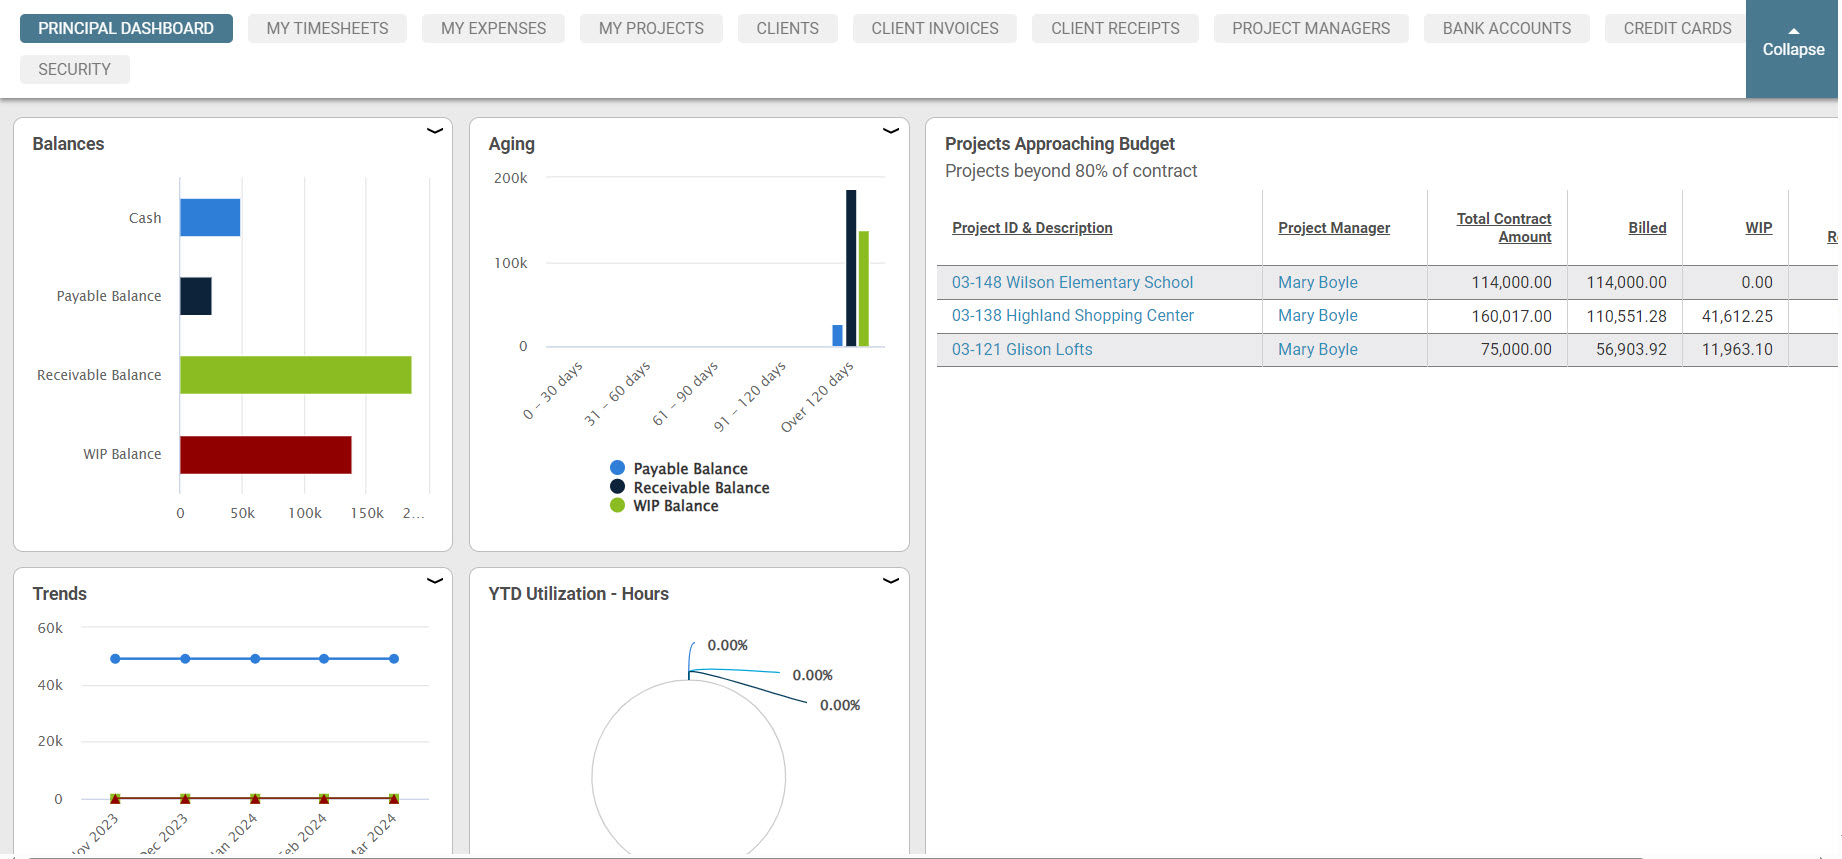
Task: Switch to the My Timesheets tab
Action: (x=327, y=29)
